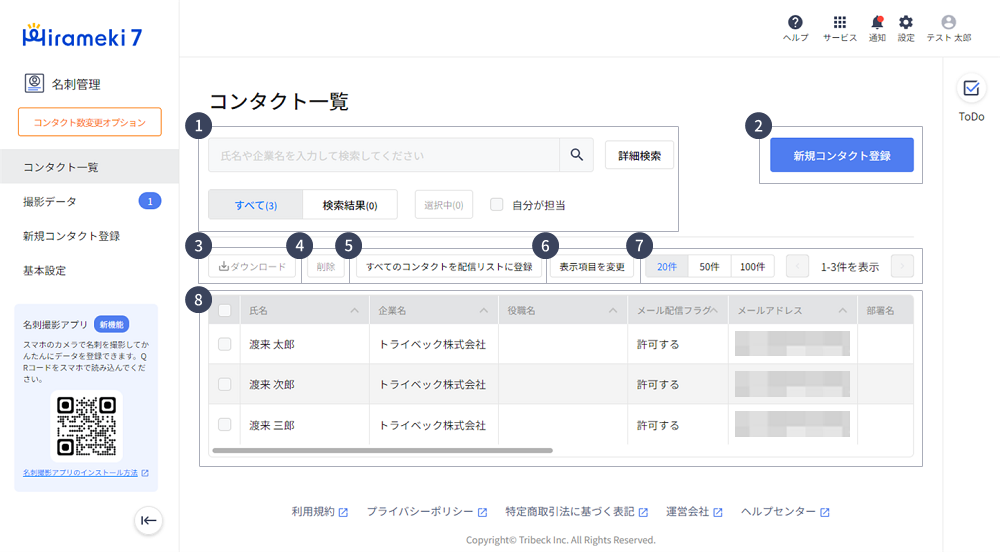
Task: Check the row for 渡来 太郎
Action: (224, 344)
